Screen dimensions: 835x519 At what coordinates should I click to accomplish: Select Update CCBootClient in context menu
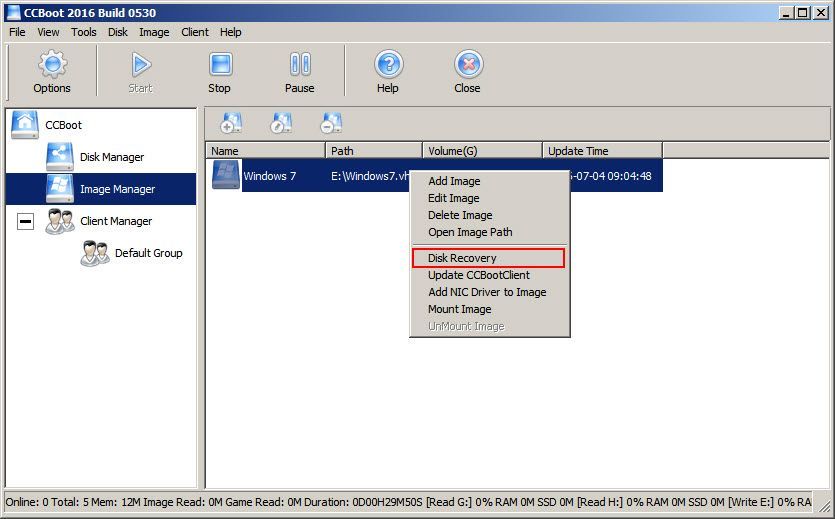click(x=489, y=275)
